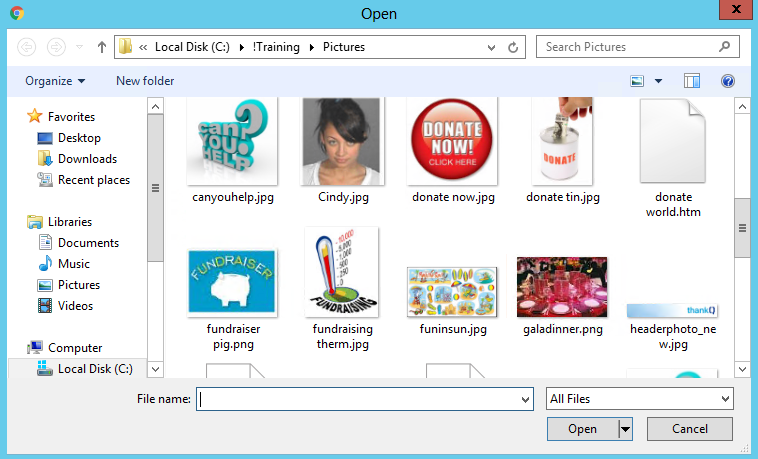The image size is (758, 459).
Task: Toggle the preview pane icon
Action: pos(692,81)
